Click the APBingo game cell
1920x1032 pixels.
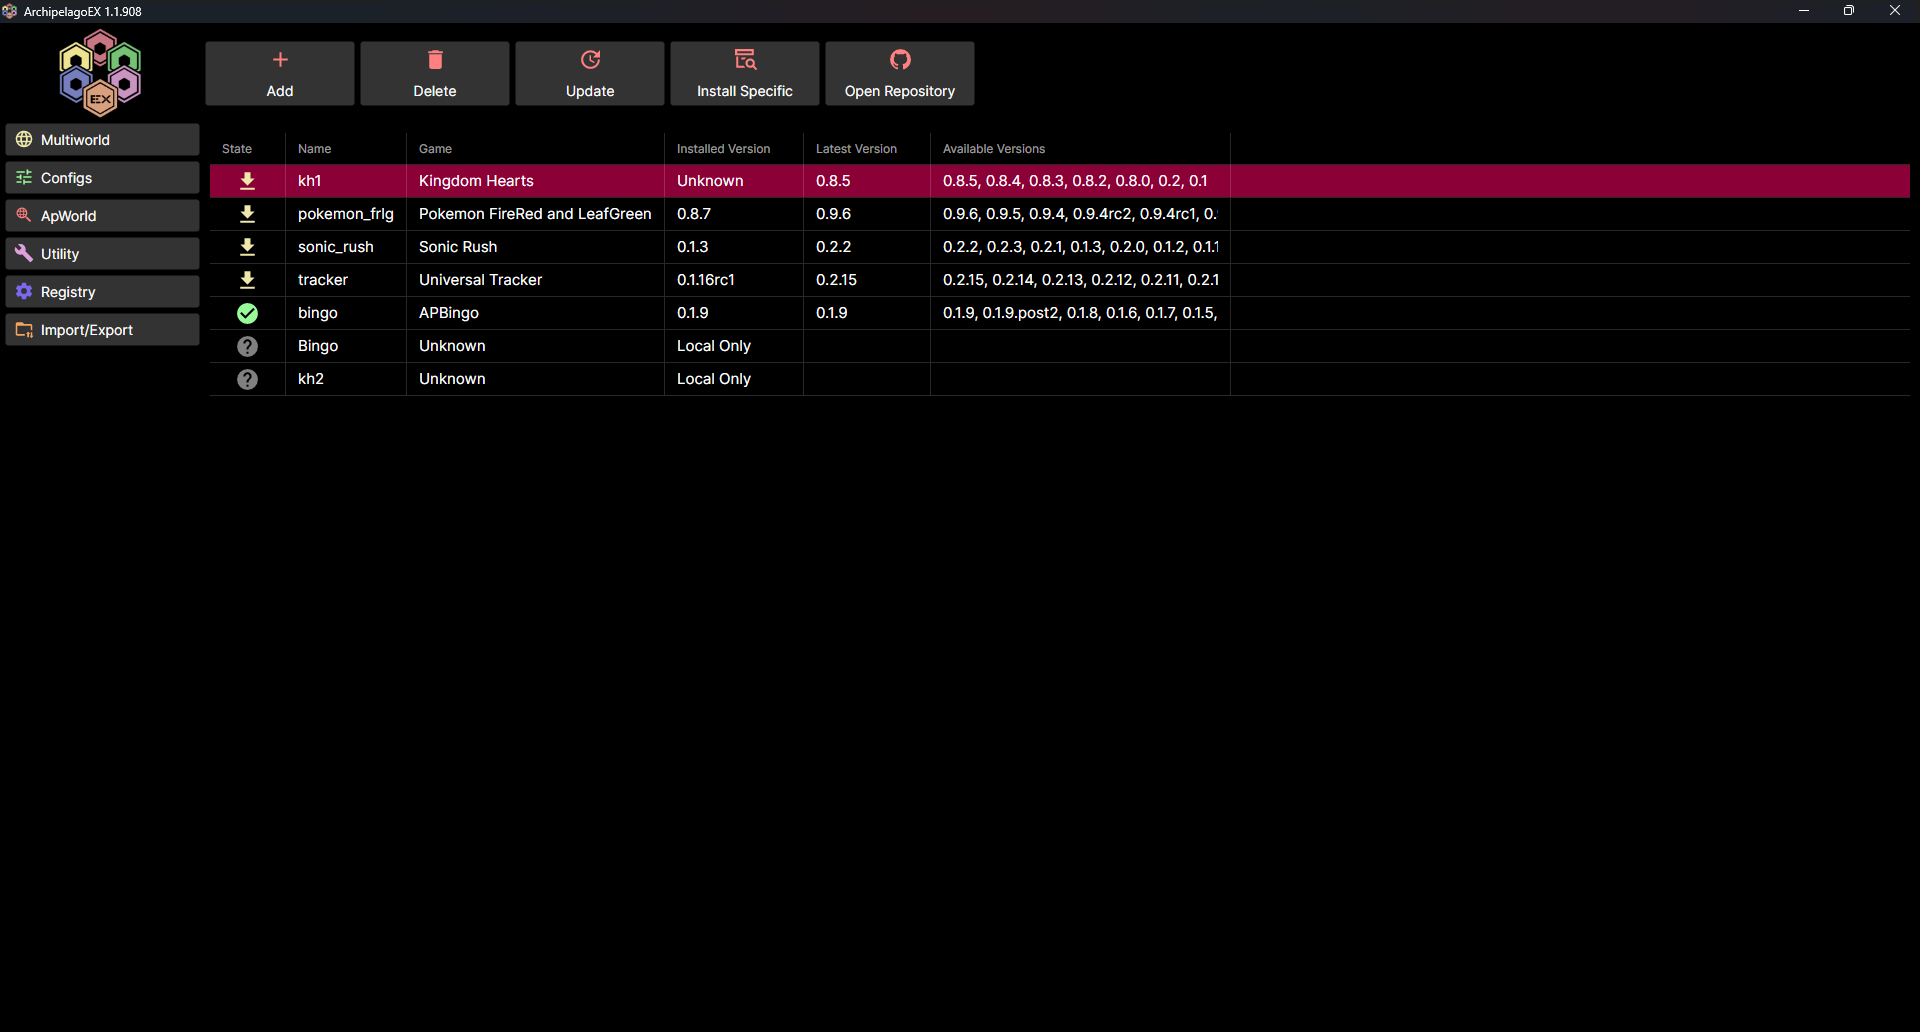pyautogui.click(x=535, y=313)
